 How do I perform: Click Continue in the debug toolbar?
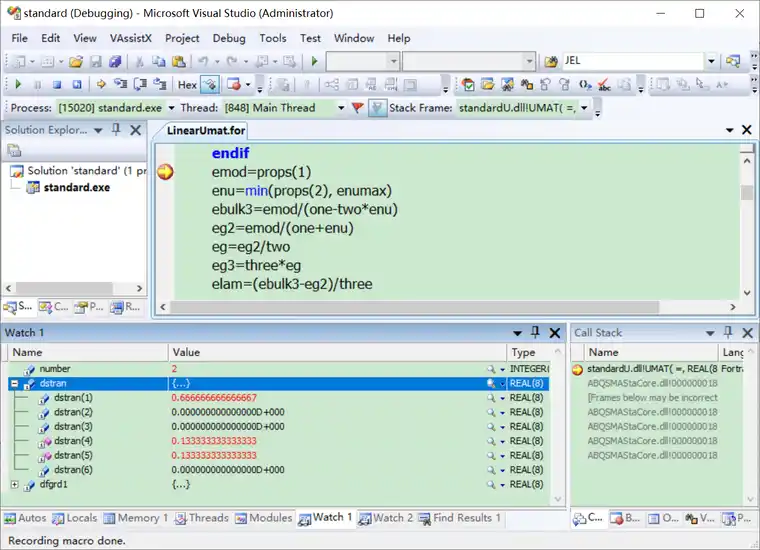[18, 84]
